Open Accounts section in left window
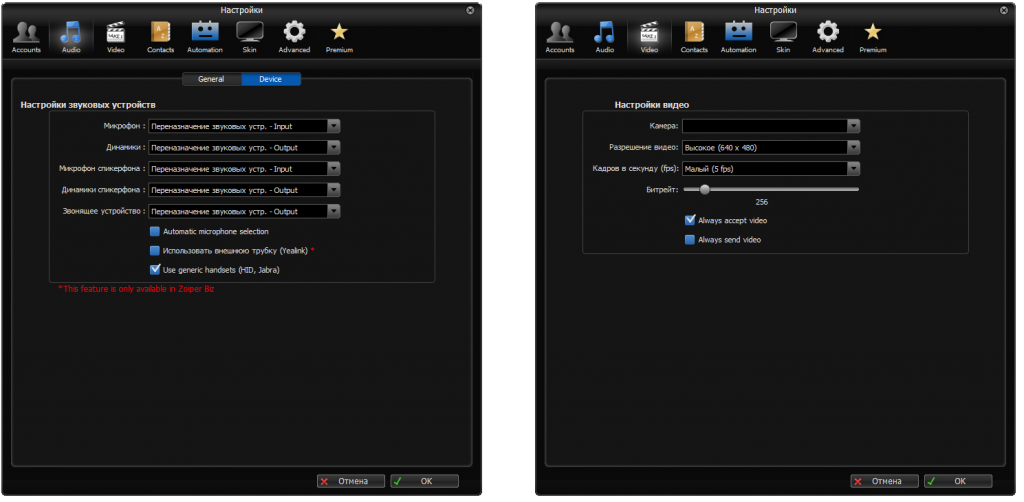Viewport: 1024px width, 502px height. tap(26, 38)
